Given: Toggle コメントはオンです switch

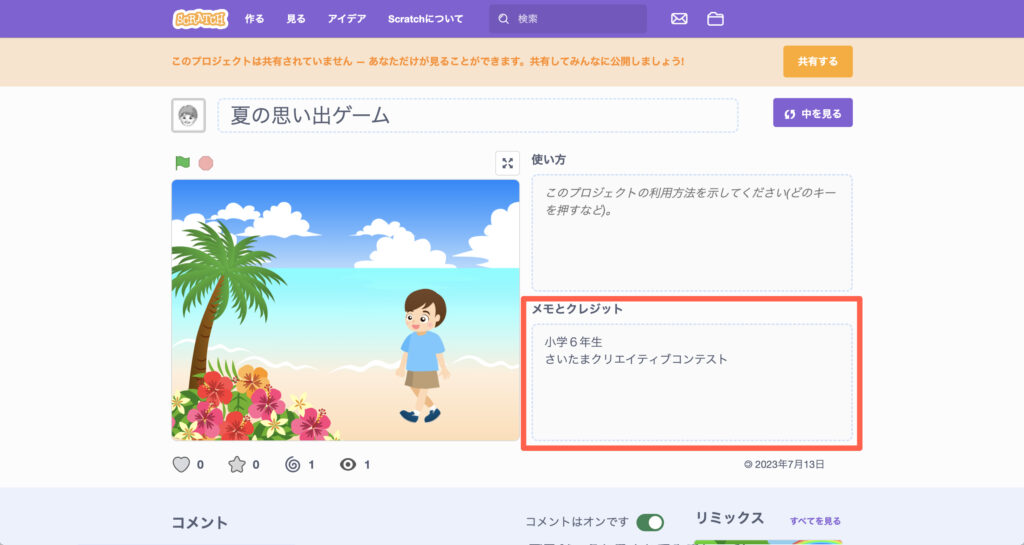Looking at the screenshot, I should click(650, 522).
